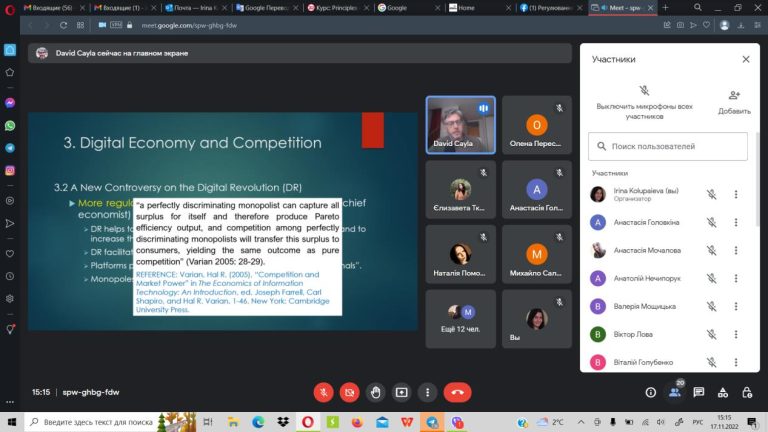Open meeting details info icon
This screenshot has height=432, width=768.
650,392
